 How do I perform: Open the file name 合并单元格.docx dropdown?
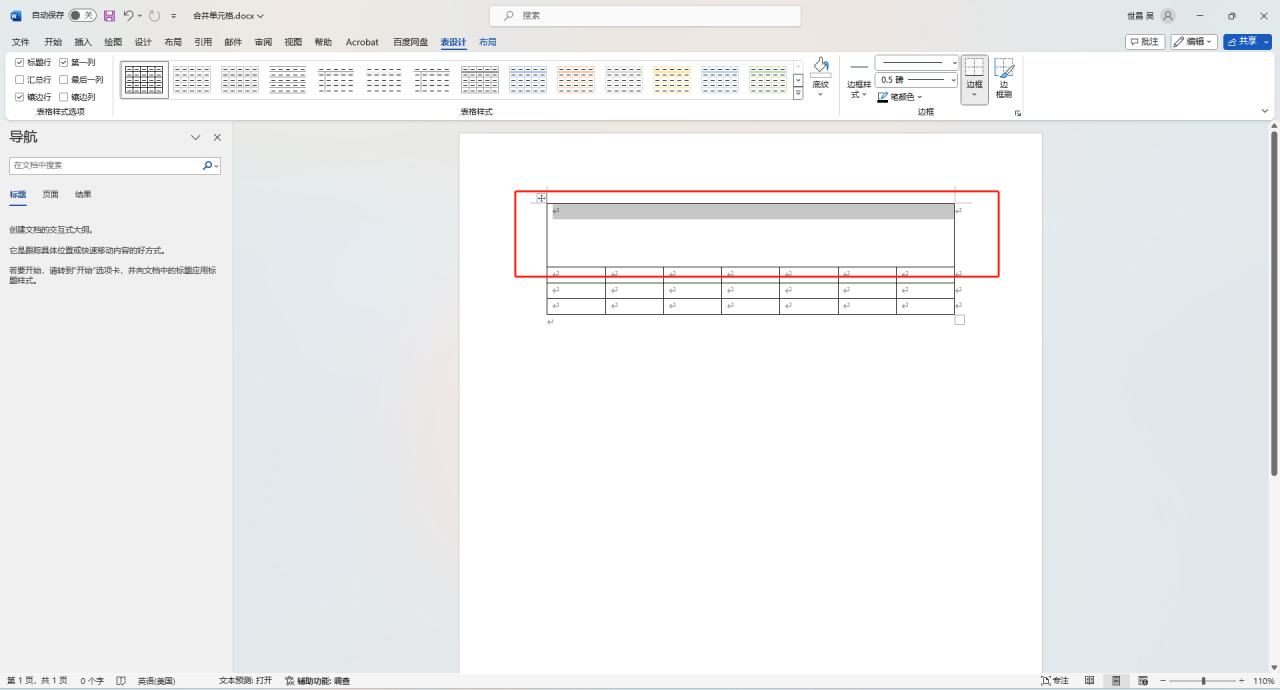[228, 16]
